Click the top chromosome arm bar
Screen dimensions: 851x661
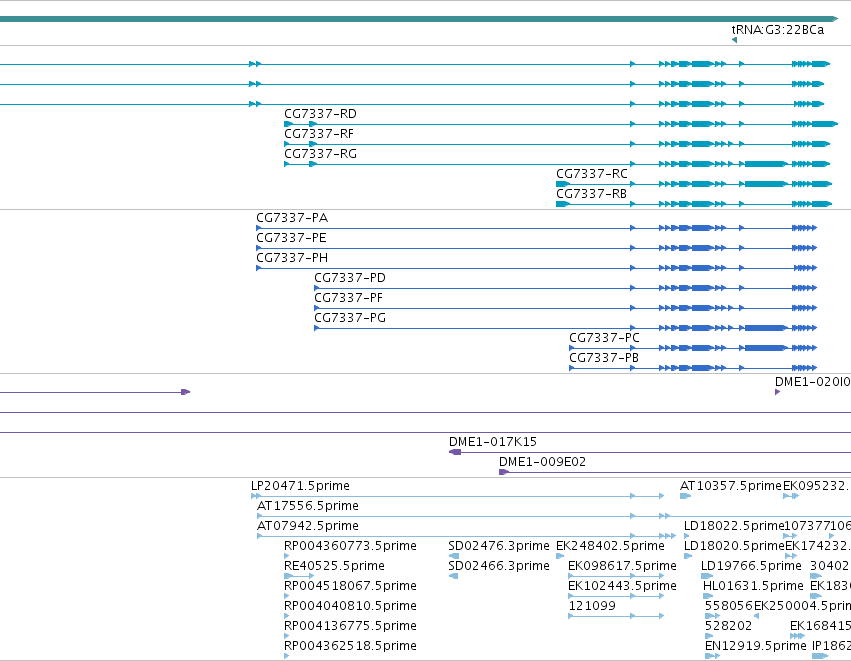tap(419, 19)
